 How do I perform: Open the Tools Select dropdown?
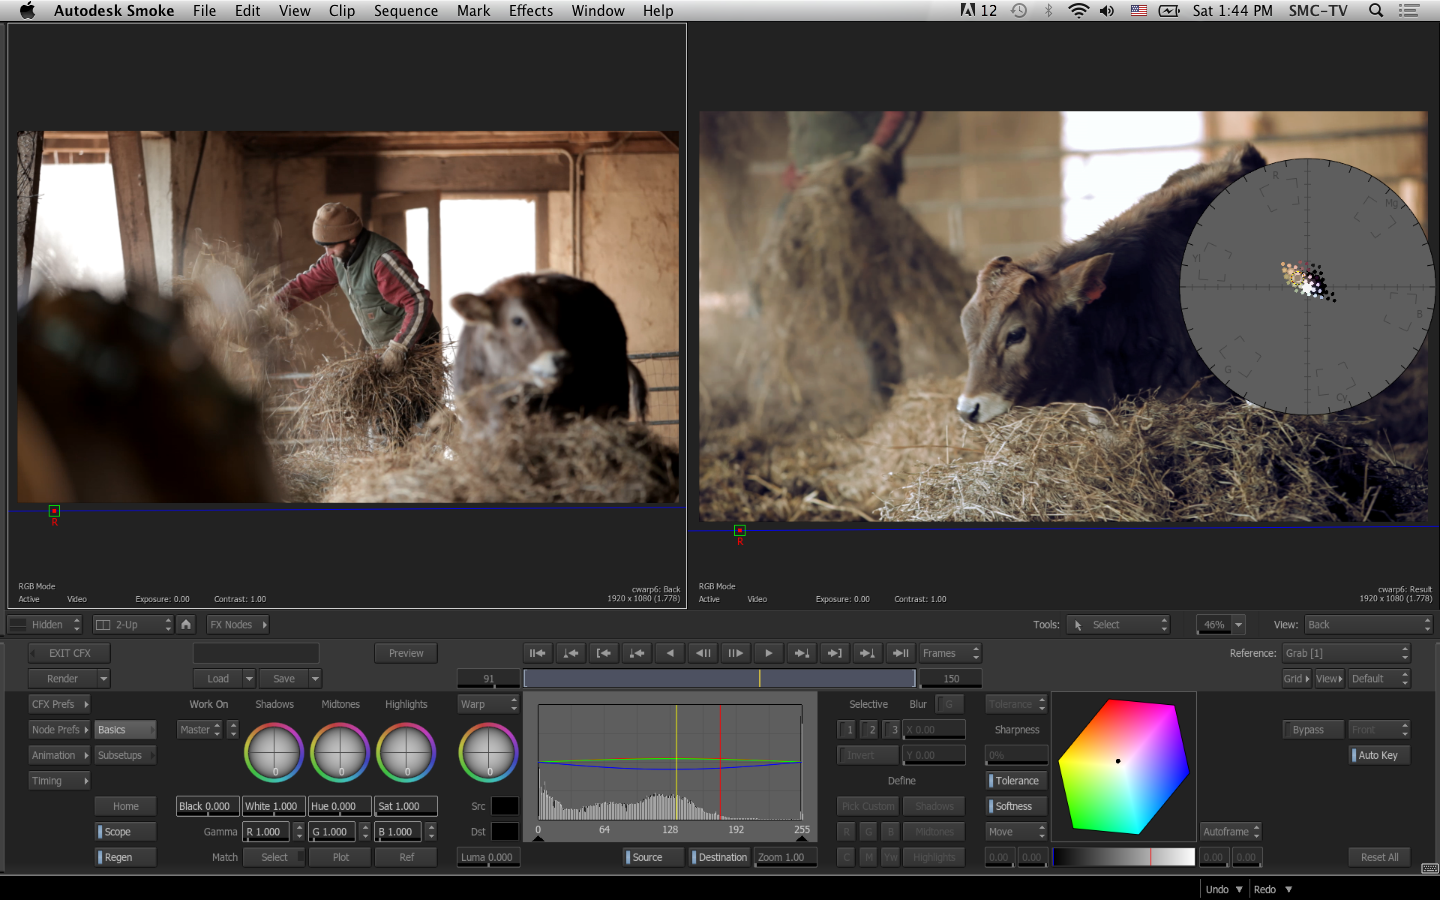(x=1118, y=625)
